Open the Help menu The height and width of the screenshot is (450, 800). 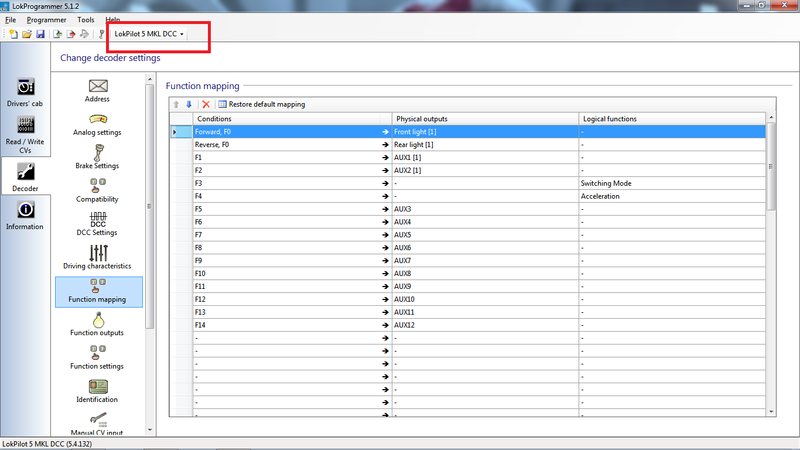point(113,20)
